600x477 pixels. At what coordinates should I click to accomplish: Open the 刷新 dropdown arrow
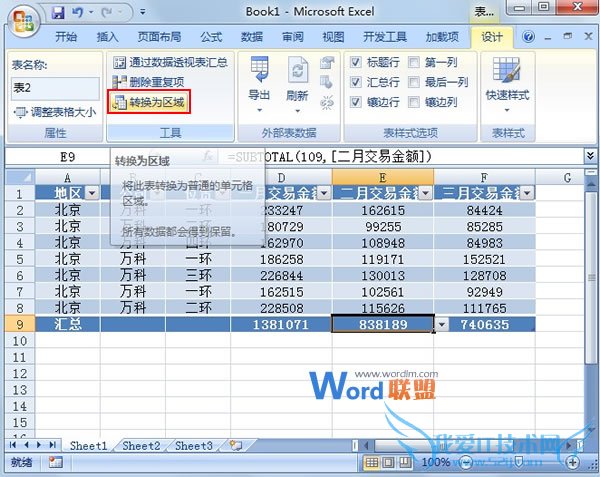click(297, 111)
